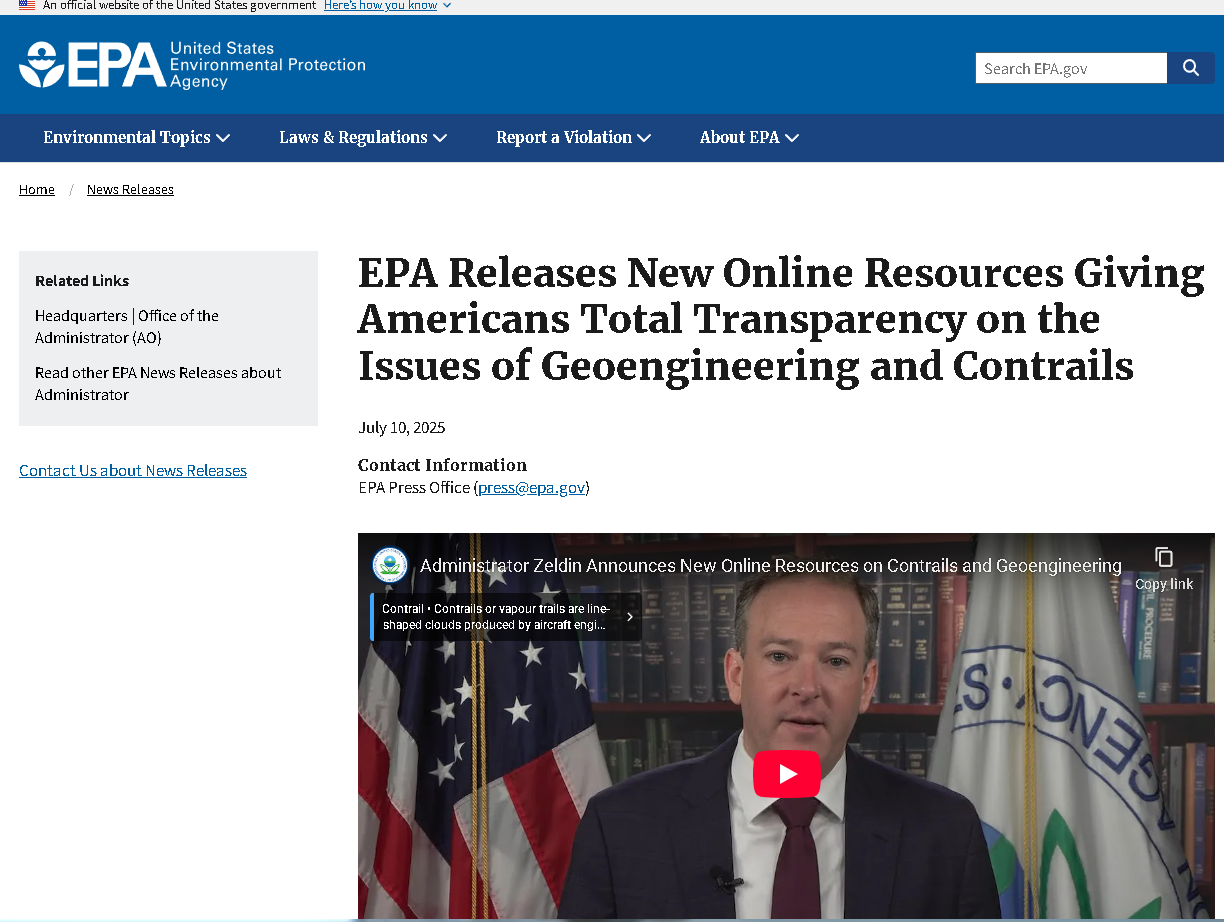Expand the Report a Violation menu
The height and width of the screenshot is (922, 1224).
click(x=573, y=138)
